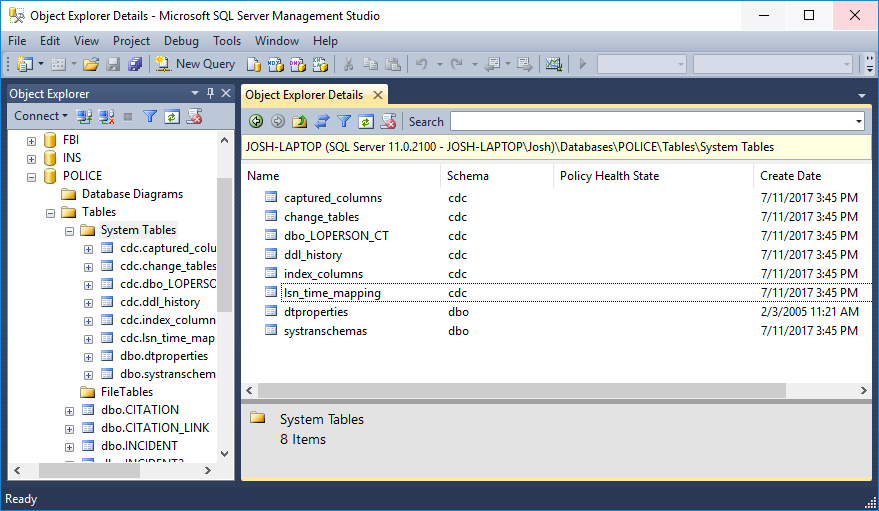Expand the dbo.CITATION table node

click(70, 411)
